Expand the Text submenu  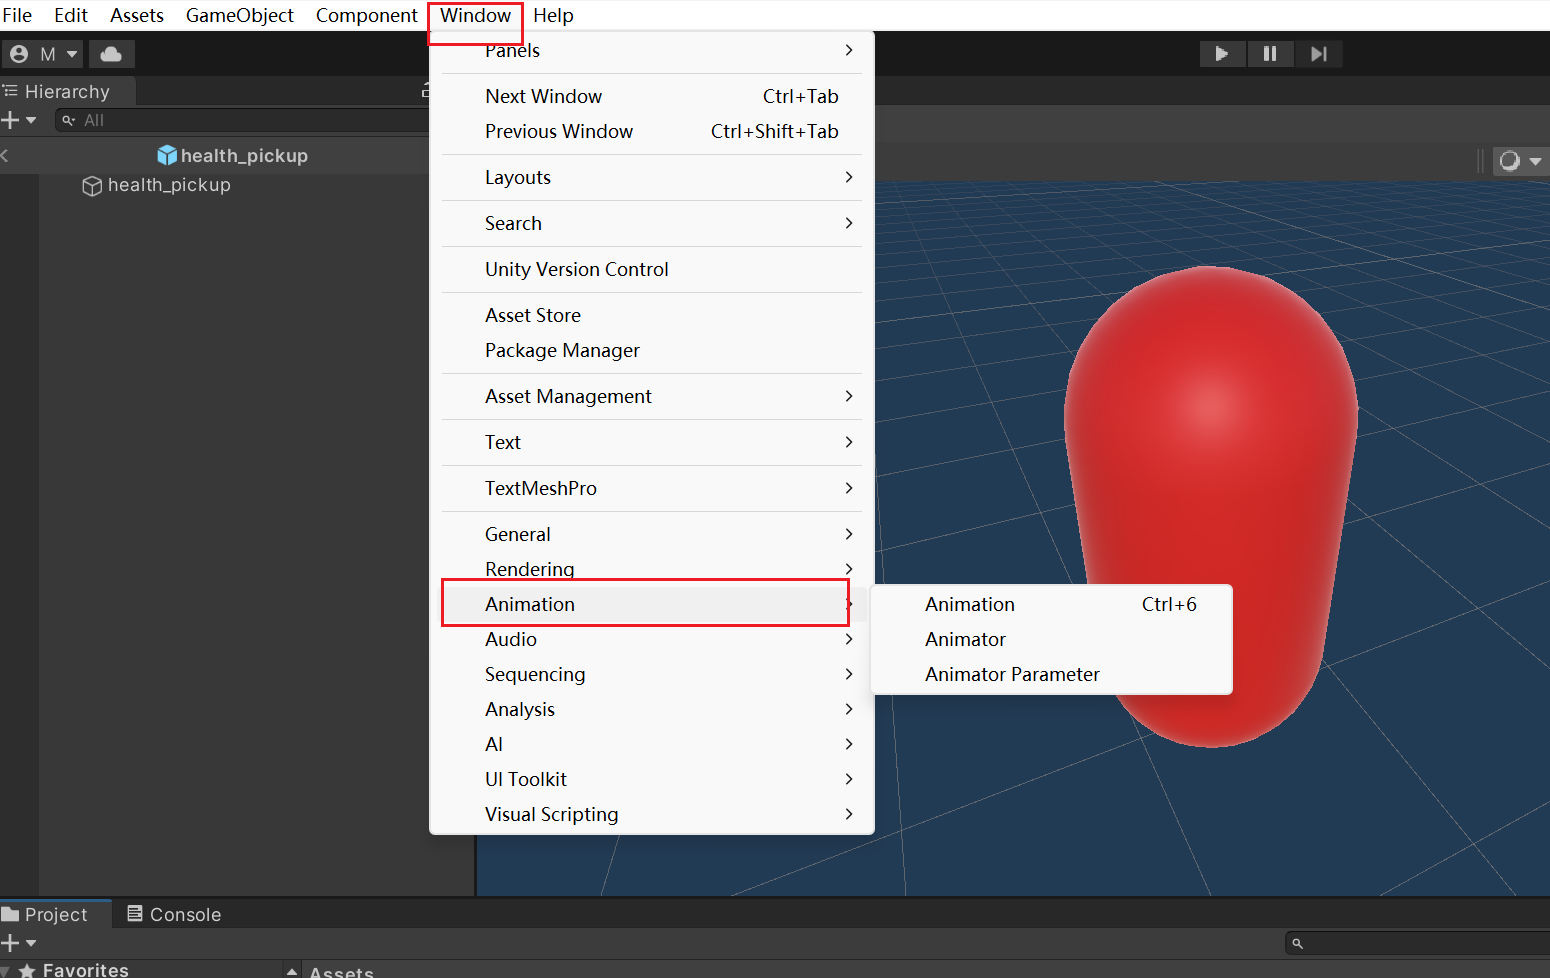[652, 442]
